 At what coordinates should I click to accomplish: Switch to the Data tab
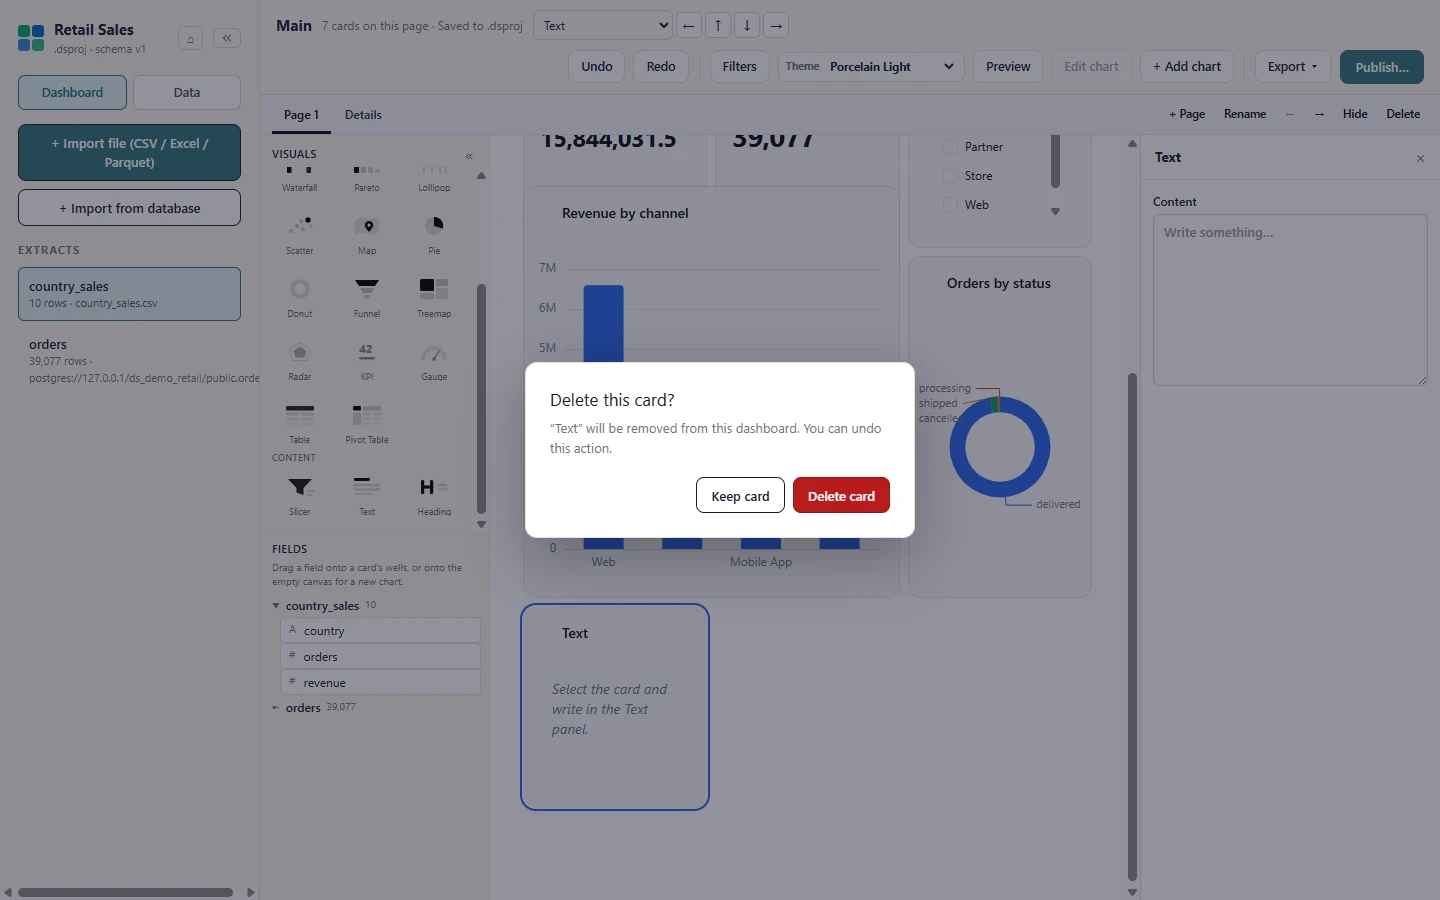pyautogui.click(x=187, y=92)
